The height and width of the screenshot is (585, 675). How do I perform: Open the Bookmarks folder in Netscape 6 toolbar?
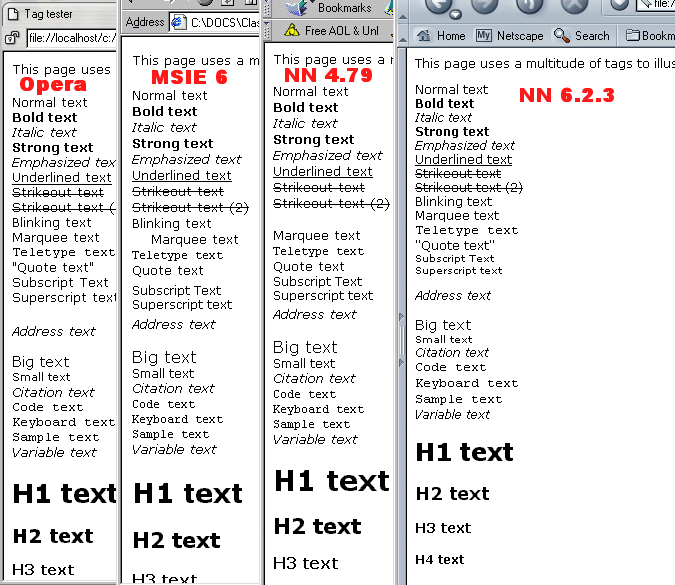coord(650,35)
